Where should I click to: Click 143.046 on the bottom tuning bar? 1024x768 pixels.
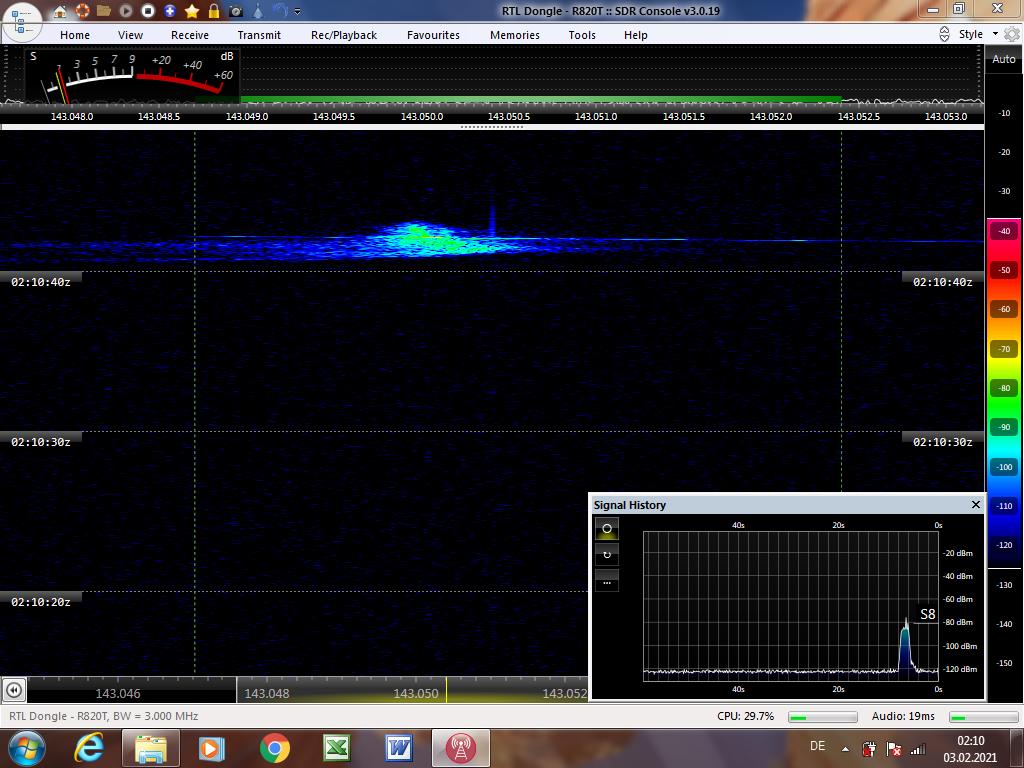click(x=118, y=694)
